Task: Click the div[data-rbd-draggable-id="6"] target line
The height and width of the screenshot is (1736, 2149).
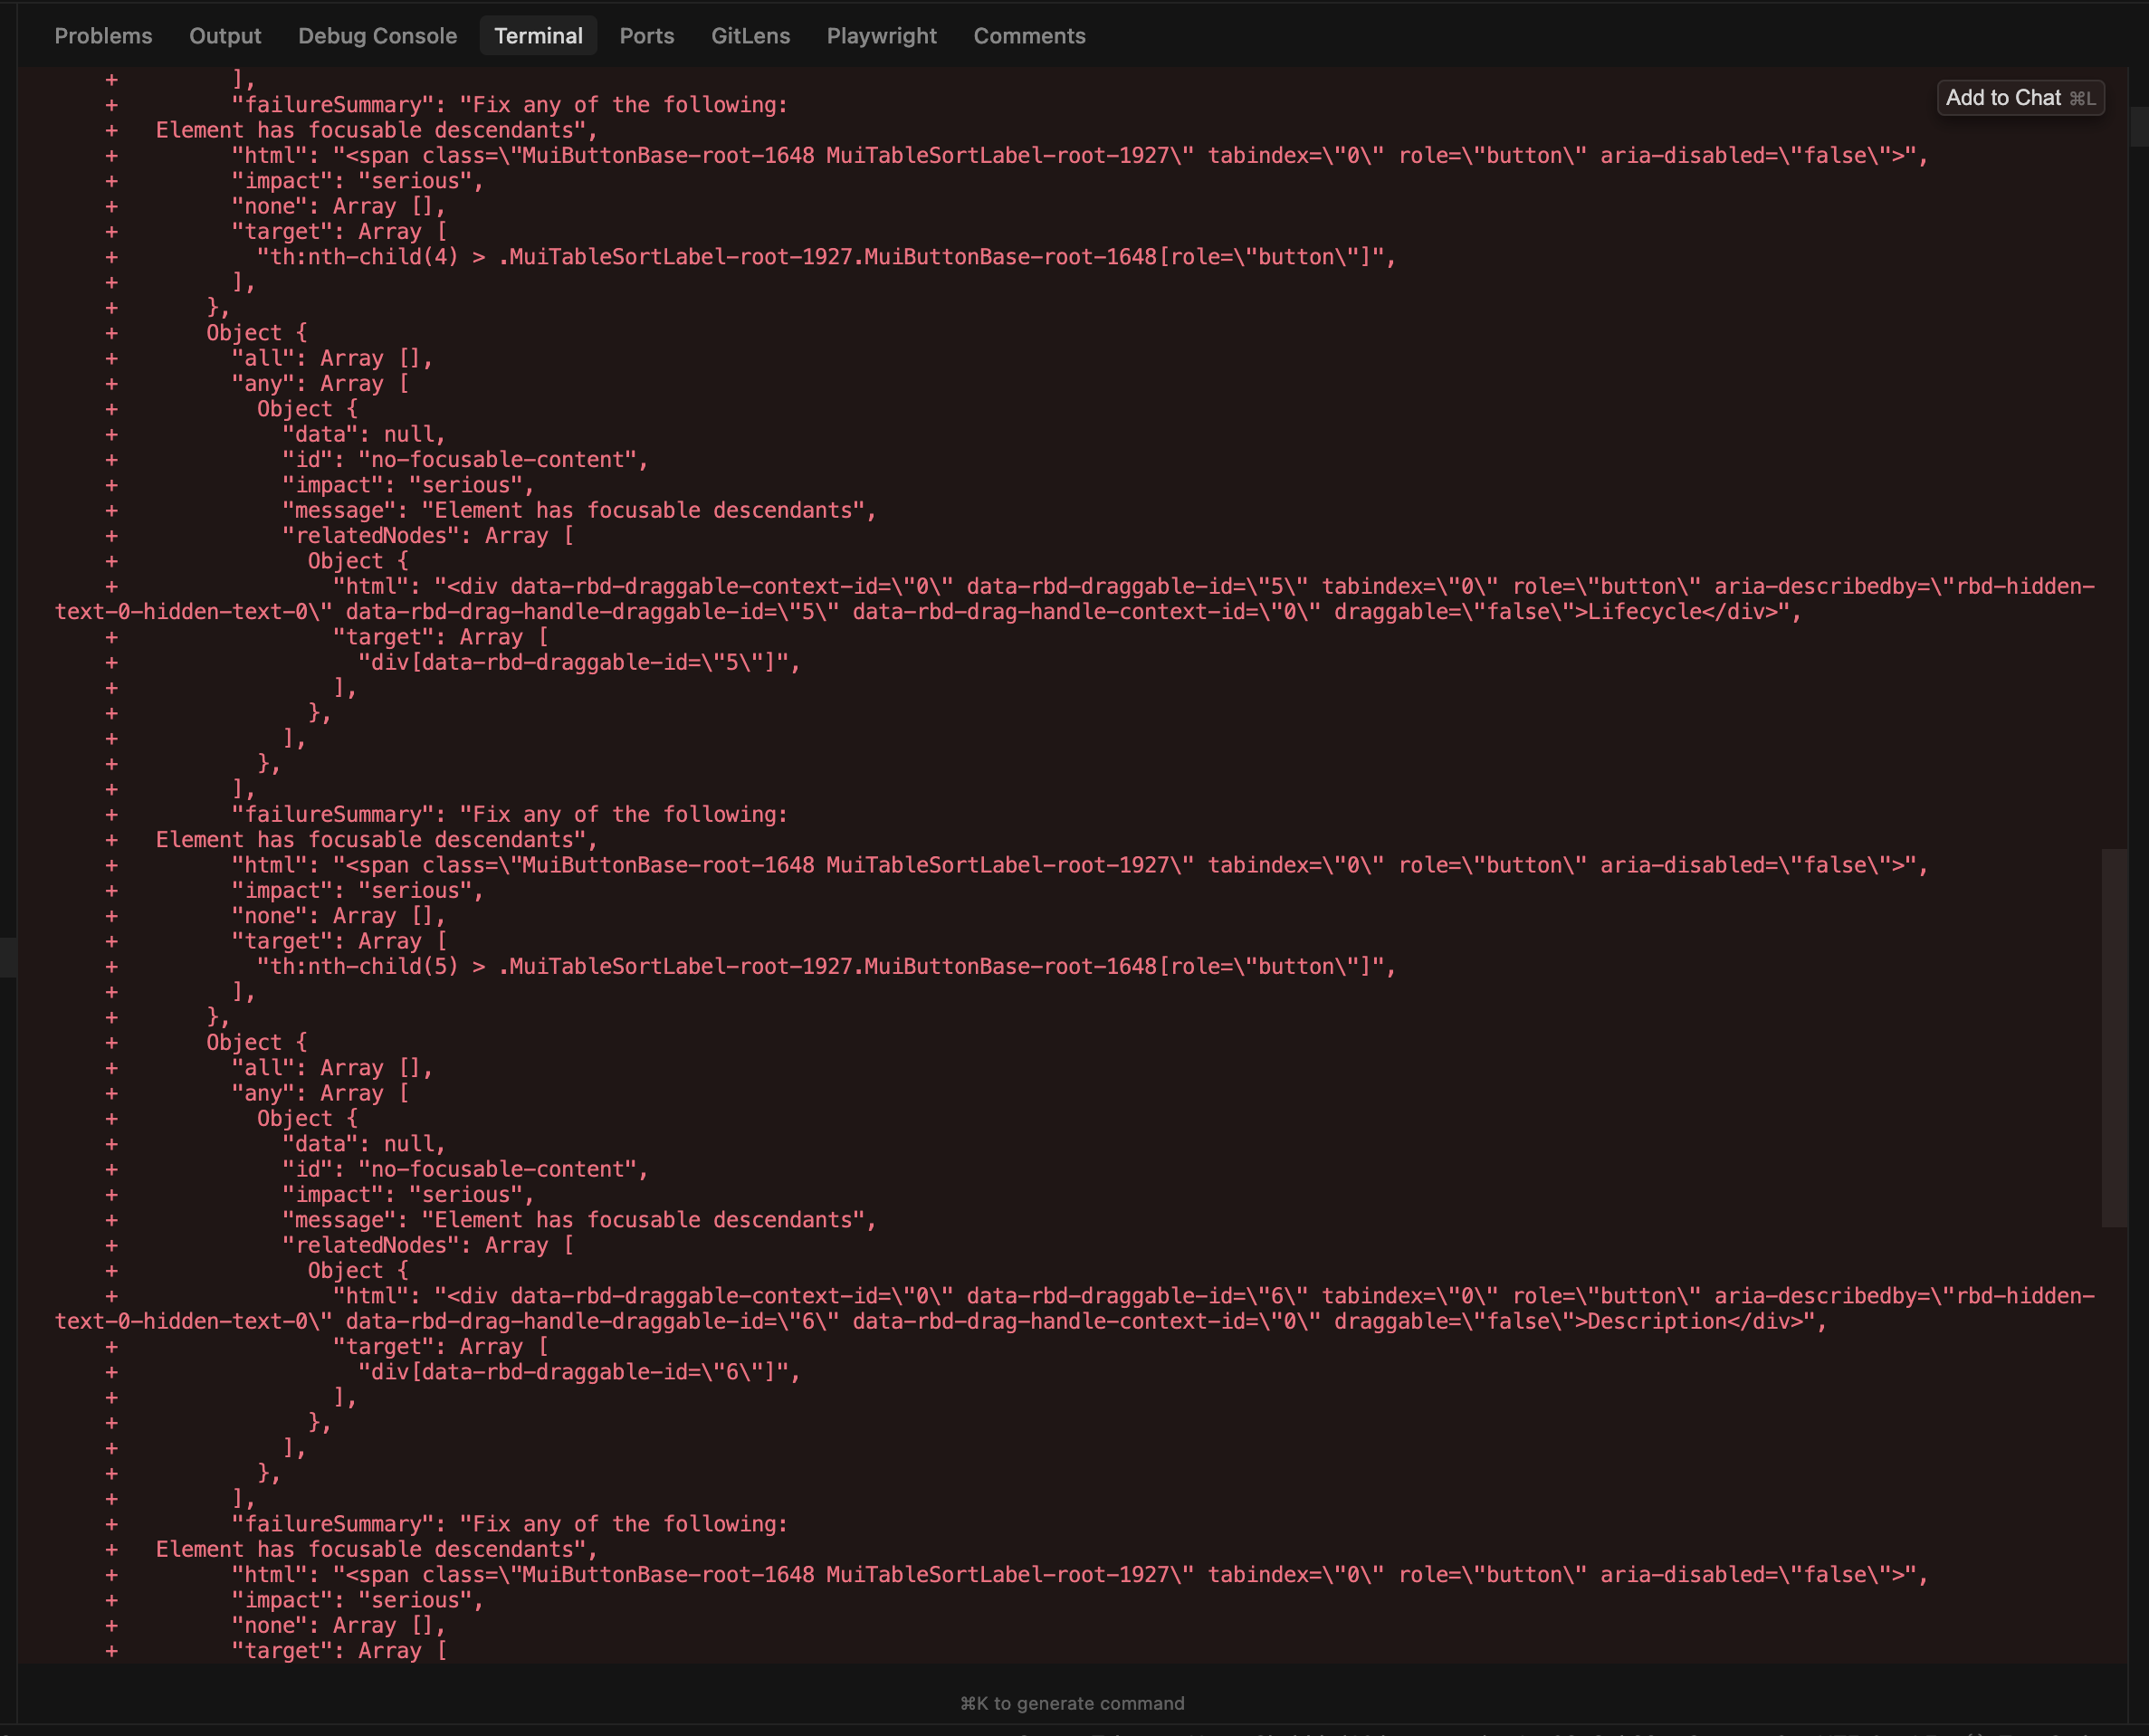Action: tap(578, 1373)
